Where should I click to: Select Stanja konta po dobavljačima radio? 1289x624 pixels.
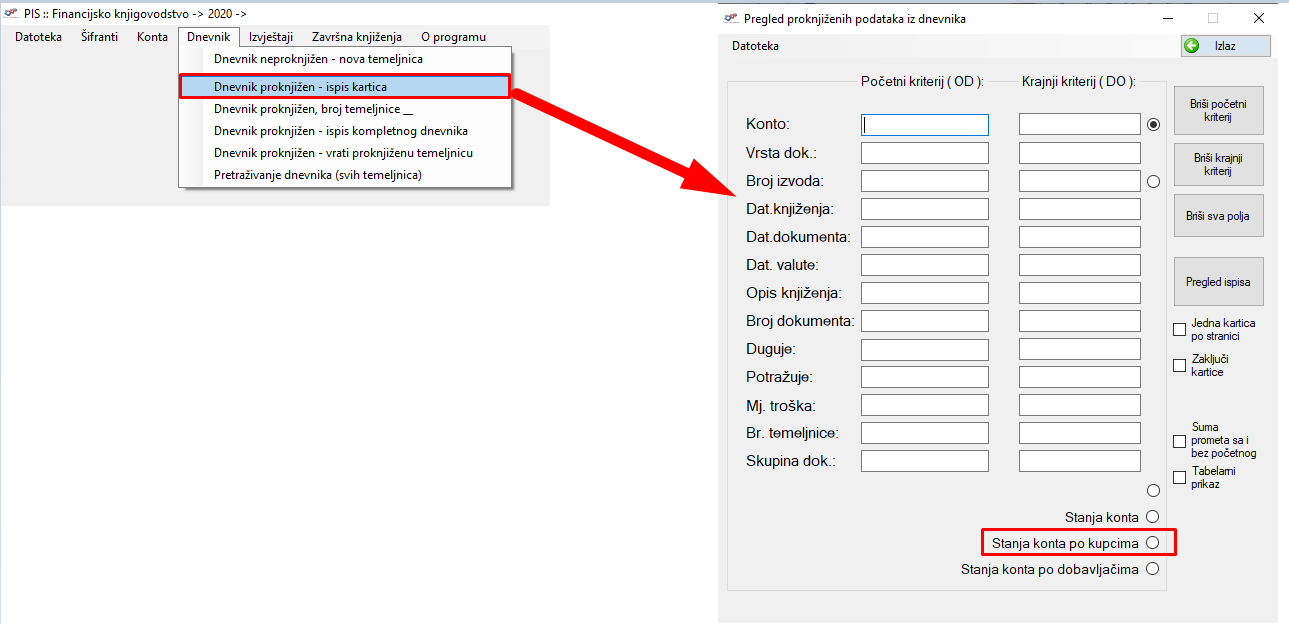pyautogui.click(x=1152, y=569)
